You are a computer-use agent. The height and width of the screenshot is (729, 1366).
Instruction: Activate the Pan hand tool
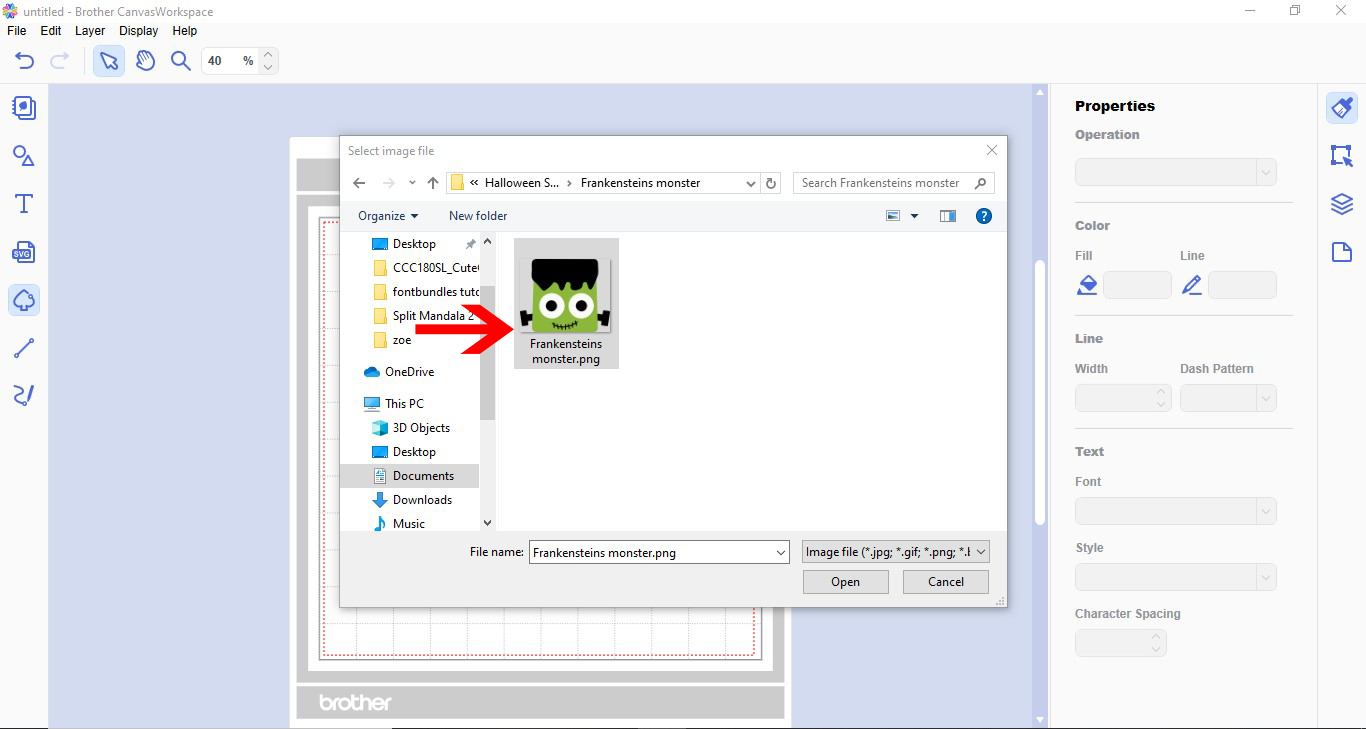tap(145, 61)
